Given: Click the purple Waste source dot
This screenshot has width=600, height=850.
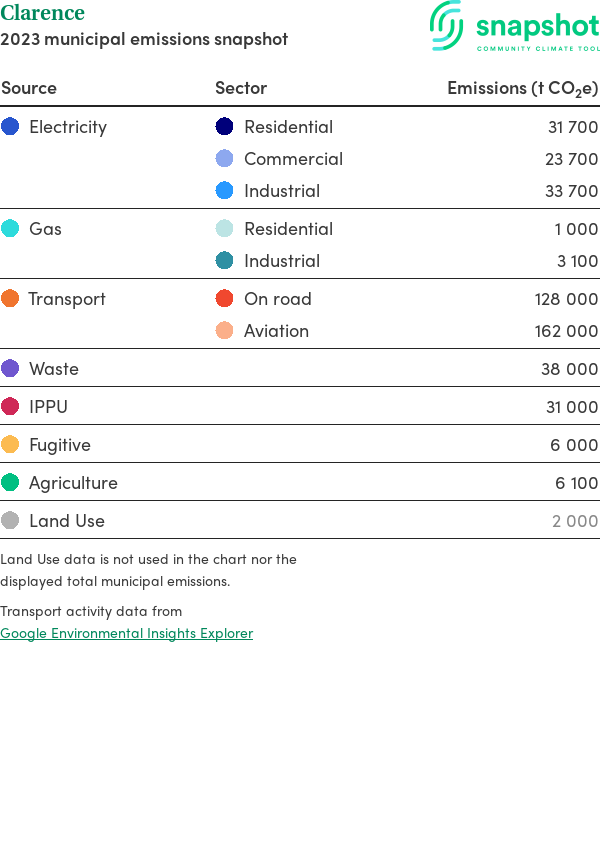Looking at the screenshot, I should tap(10, 368).
